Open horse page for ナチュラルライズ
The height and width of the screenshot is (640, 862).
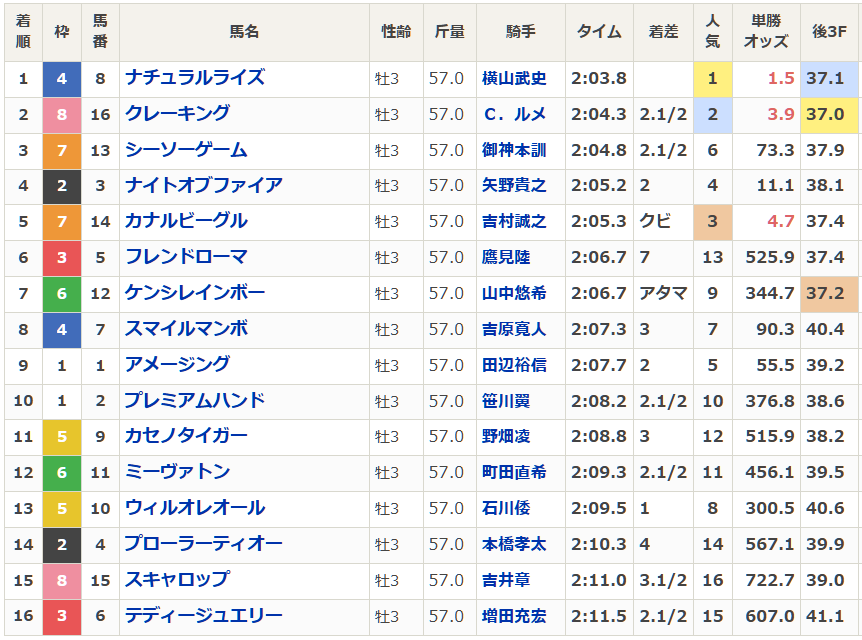coord(195,78)
